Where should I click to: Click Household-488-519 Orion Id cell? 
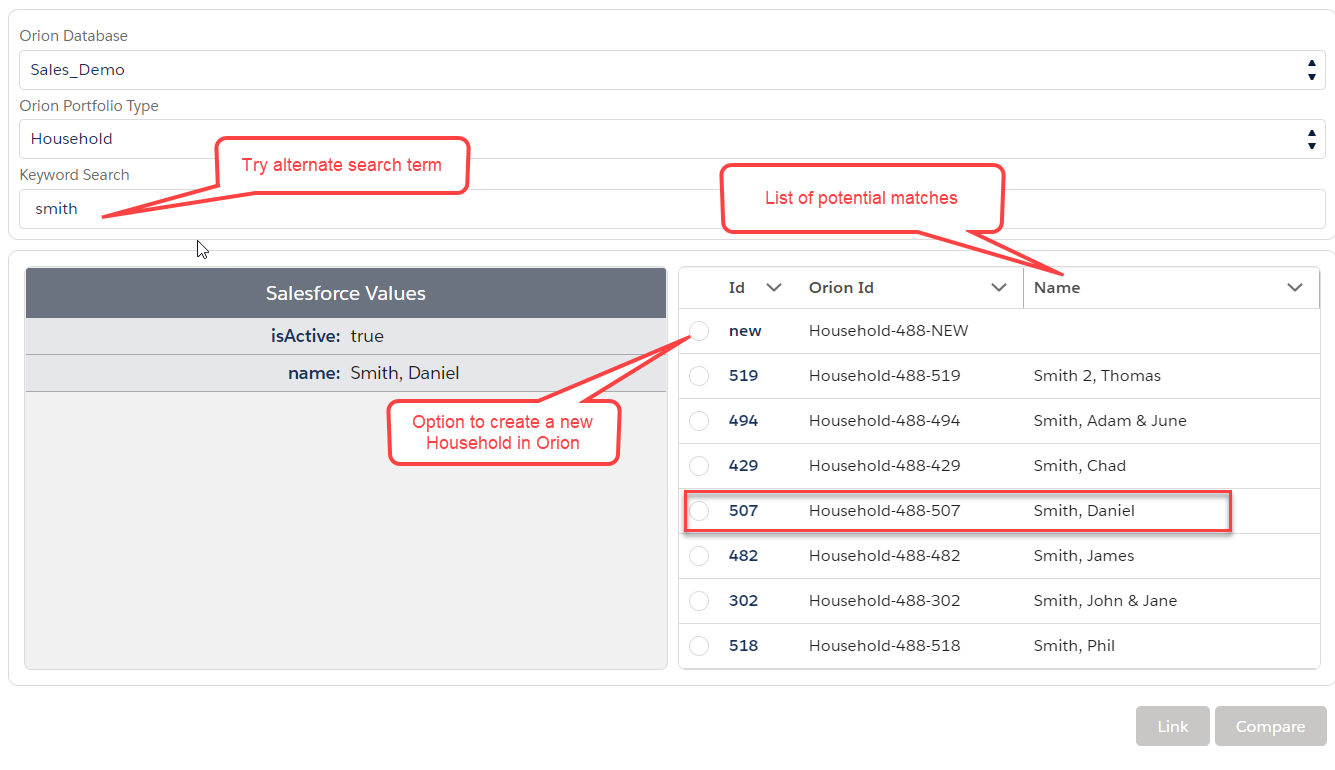[x=884, y=376]
